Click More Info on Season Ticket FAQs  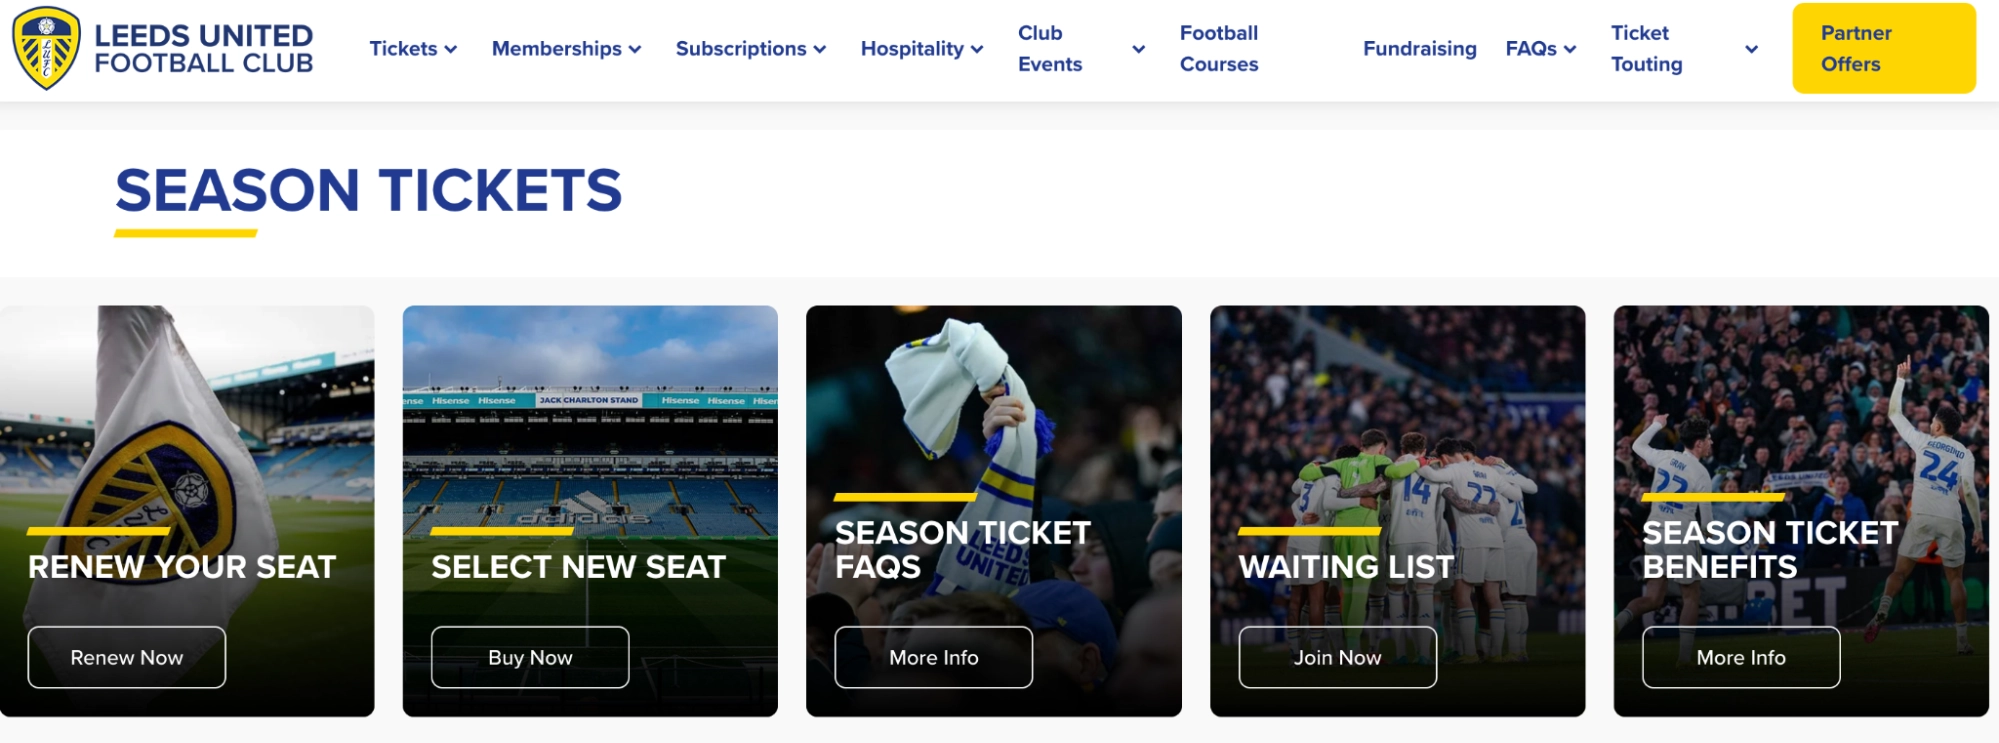[932, 657]
